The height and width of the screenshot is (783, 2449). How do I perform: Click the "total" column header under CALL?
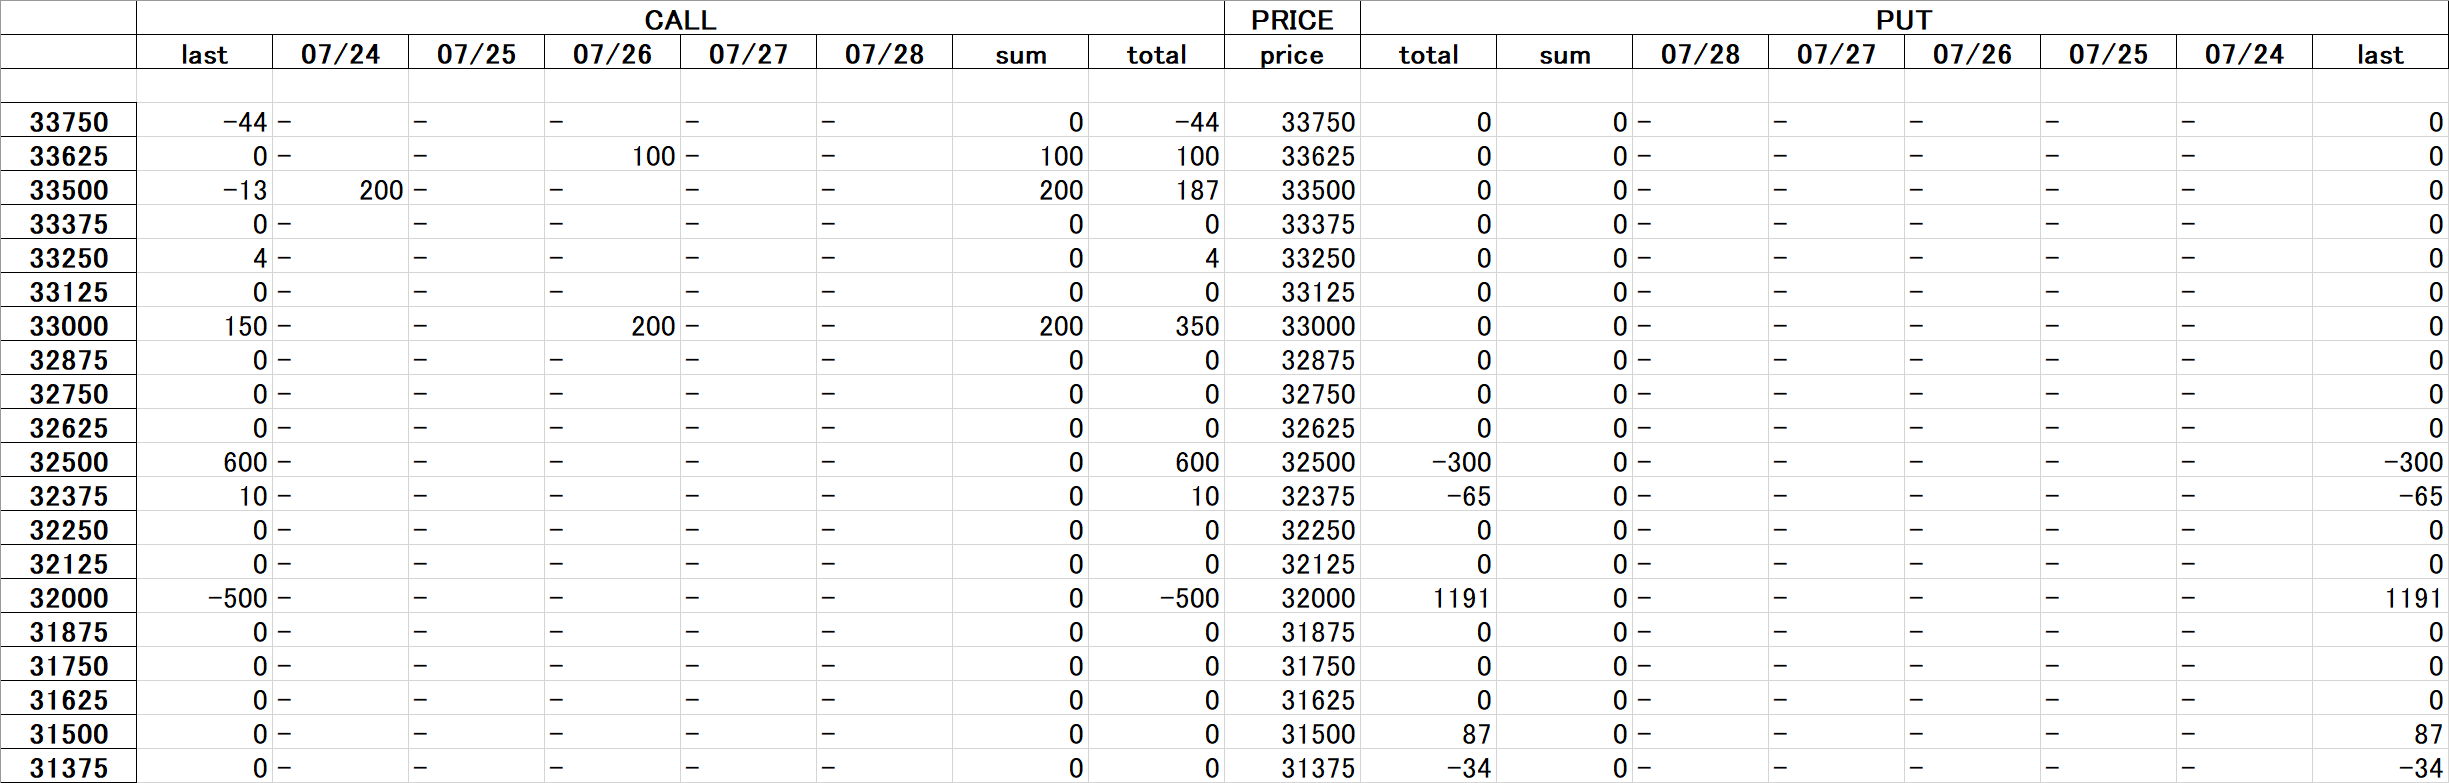1156,54
